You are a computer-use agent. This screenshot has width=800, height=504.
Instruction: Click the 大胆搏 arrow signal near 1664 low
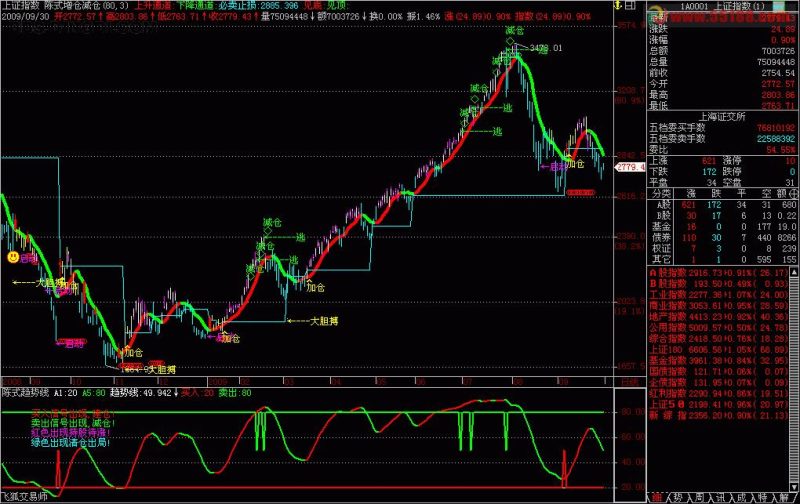(x=162, y=369)
